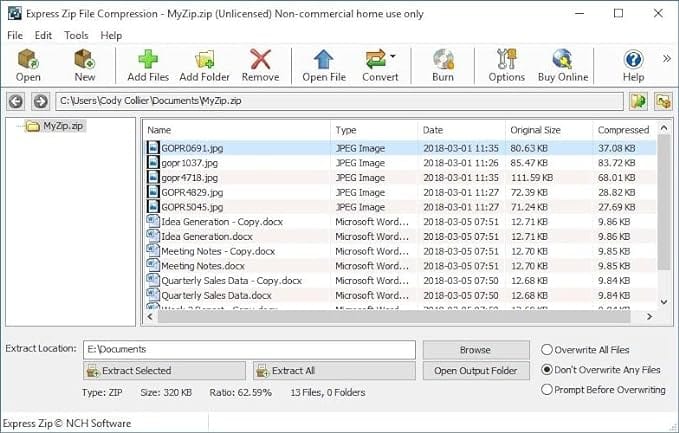Click the list's scroll up arrow

[663, 128]
